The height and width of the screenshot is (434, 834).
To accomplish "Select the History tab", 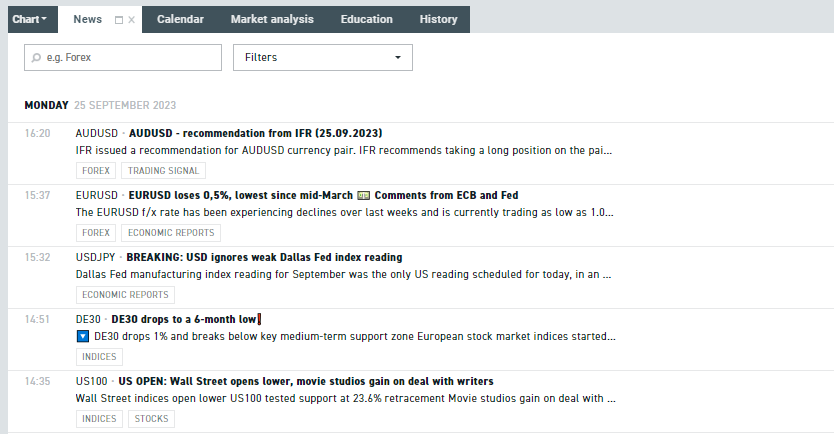I will (x=438, y=19).
